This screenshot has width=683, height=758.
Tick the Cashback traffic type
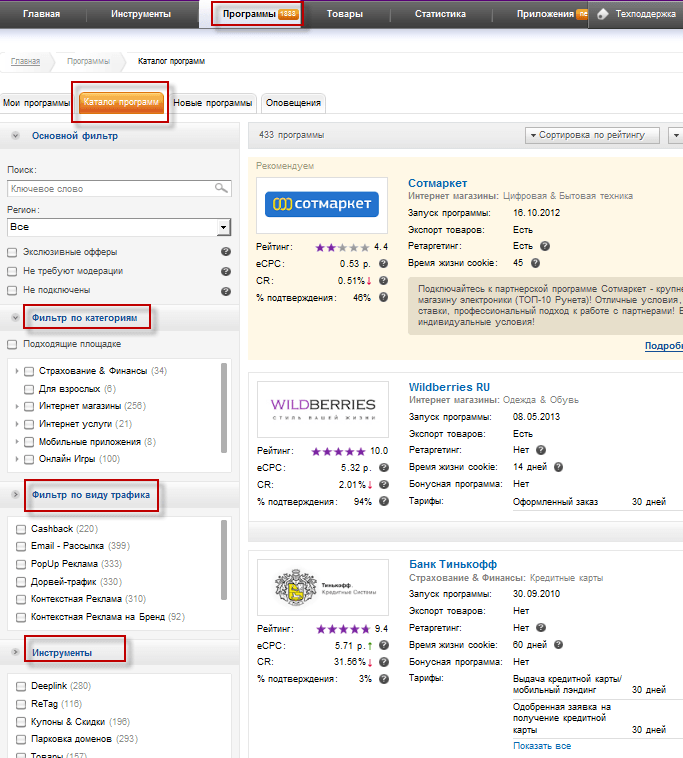[x=21, y=529]
